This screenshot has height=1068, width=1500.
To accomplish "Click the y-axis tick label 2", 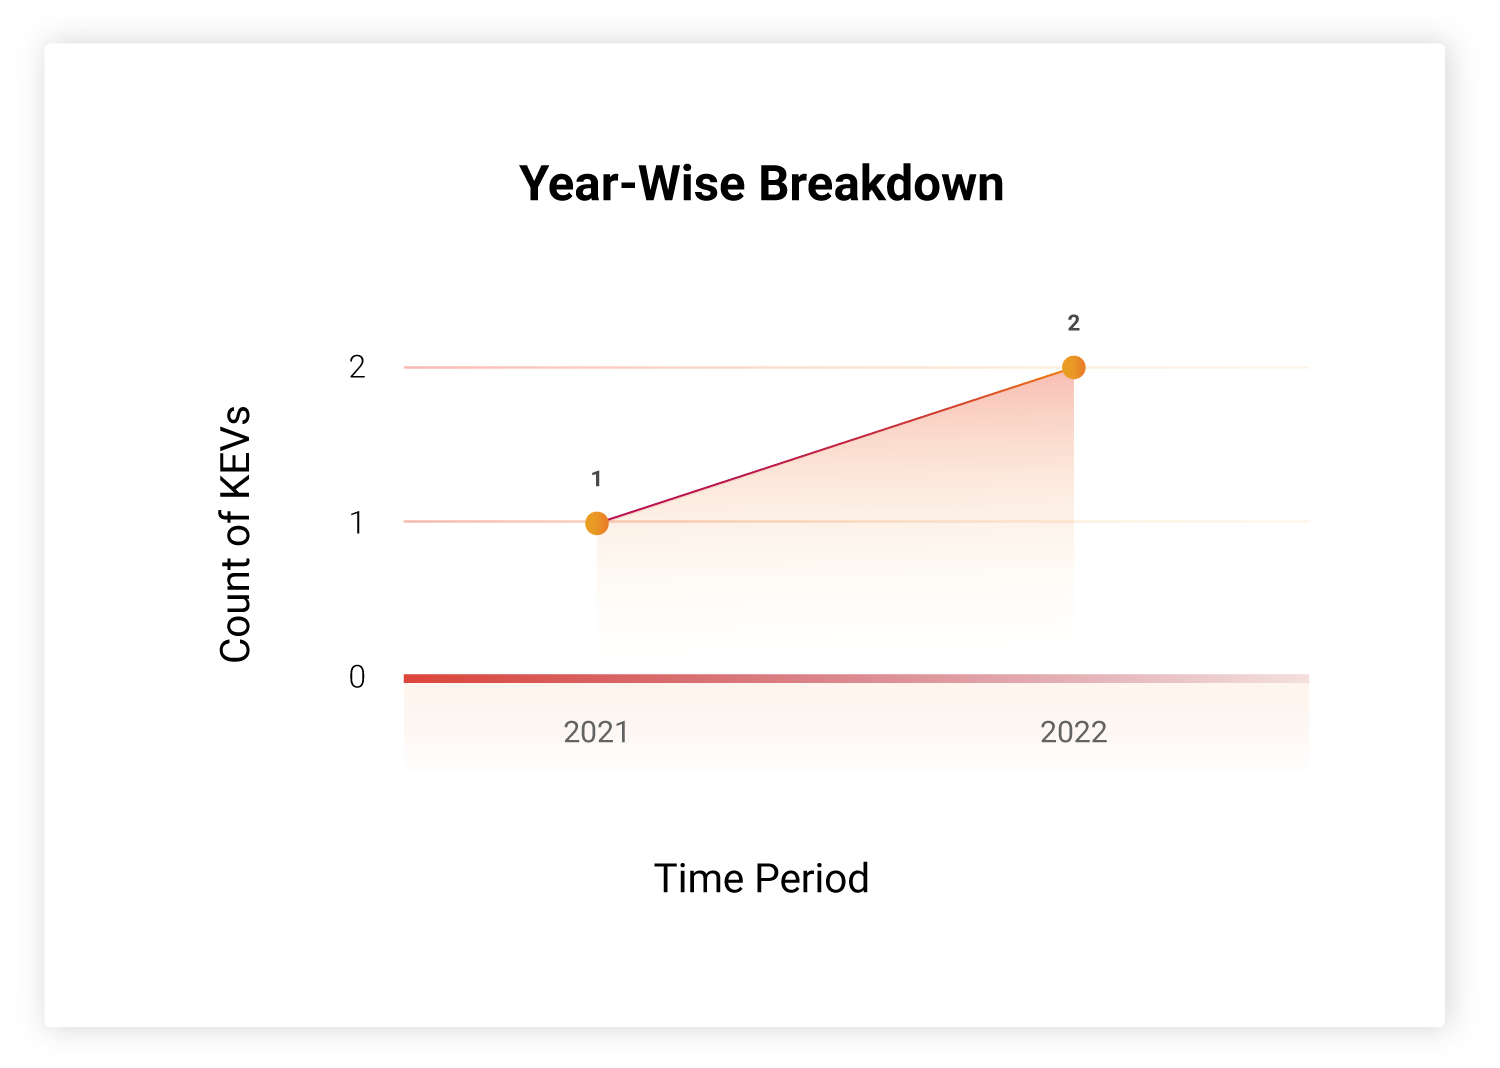I will tap(357, 368).
